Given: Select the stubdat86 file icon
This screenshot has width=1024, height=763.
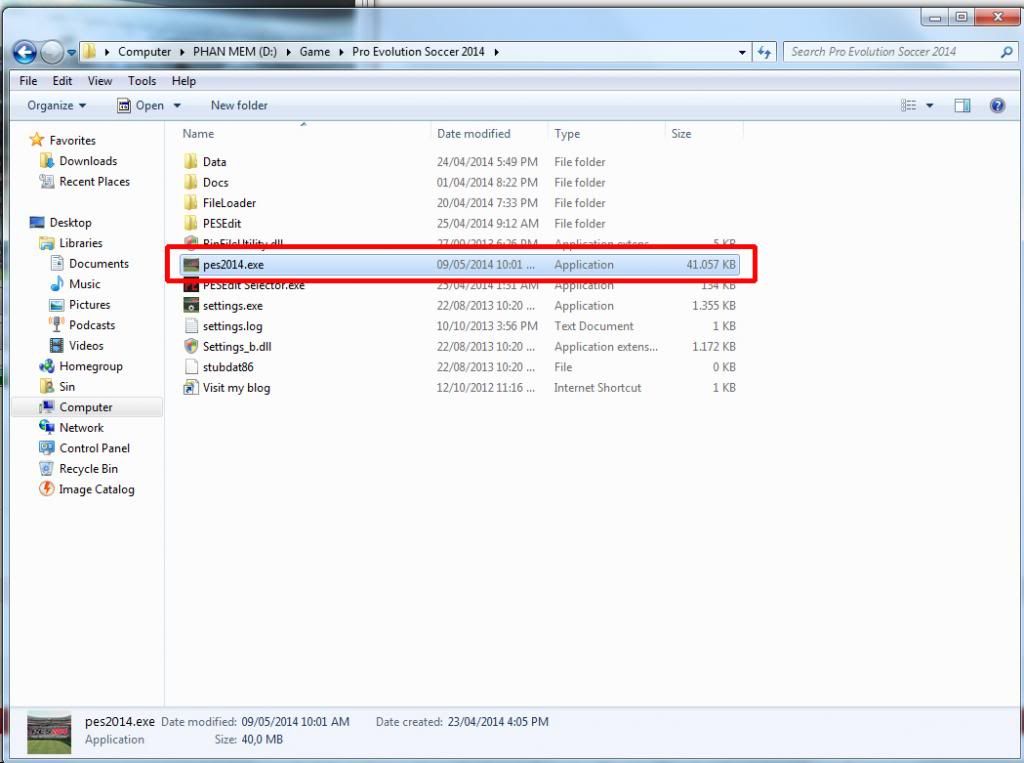Looking at the screenshot, I should tap(191, 367).
